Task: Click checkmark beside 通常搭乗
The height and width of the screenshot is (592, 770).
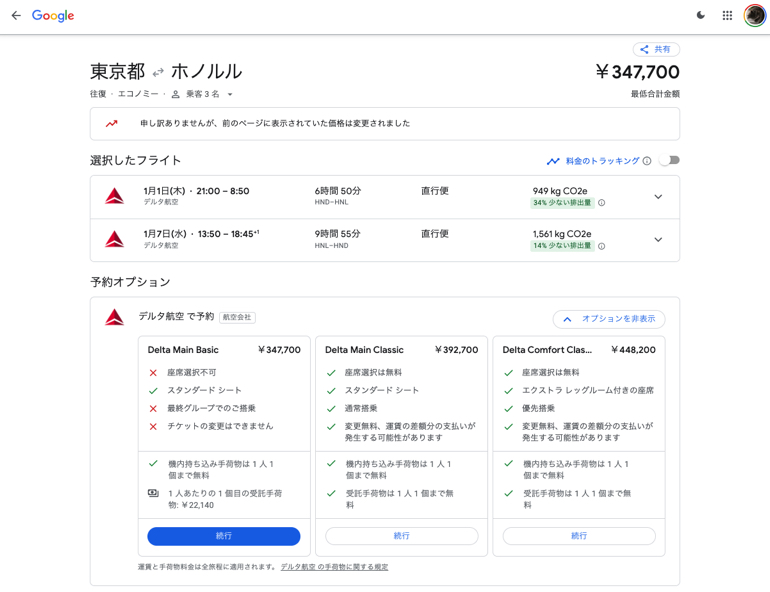Action: coord(331,408)
